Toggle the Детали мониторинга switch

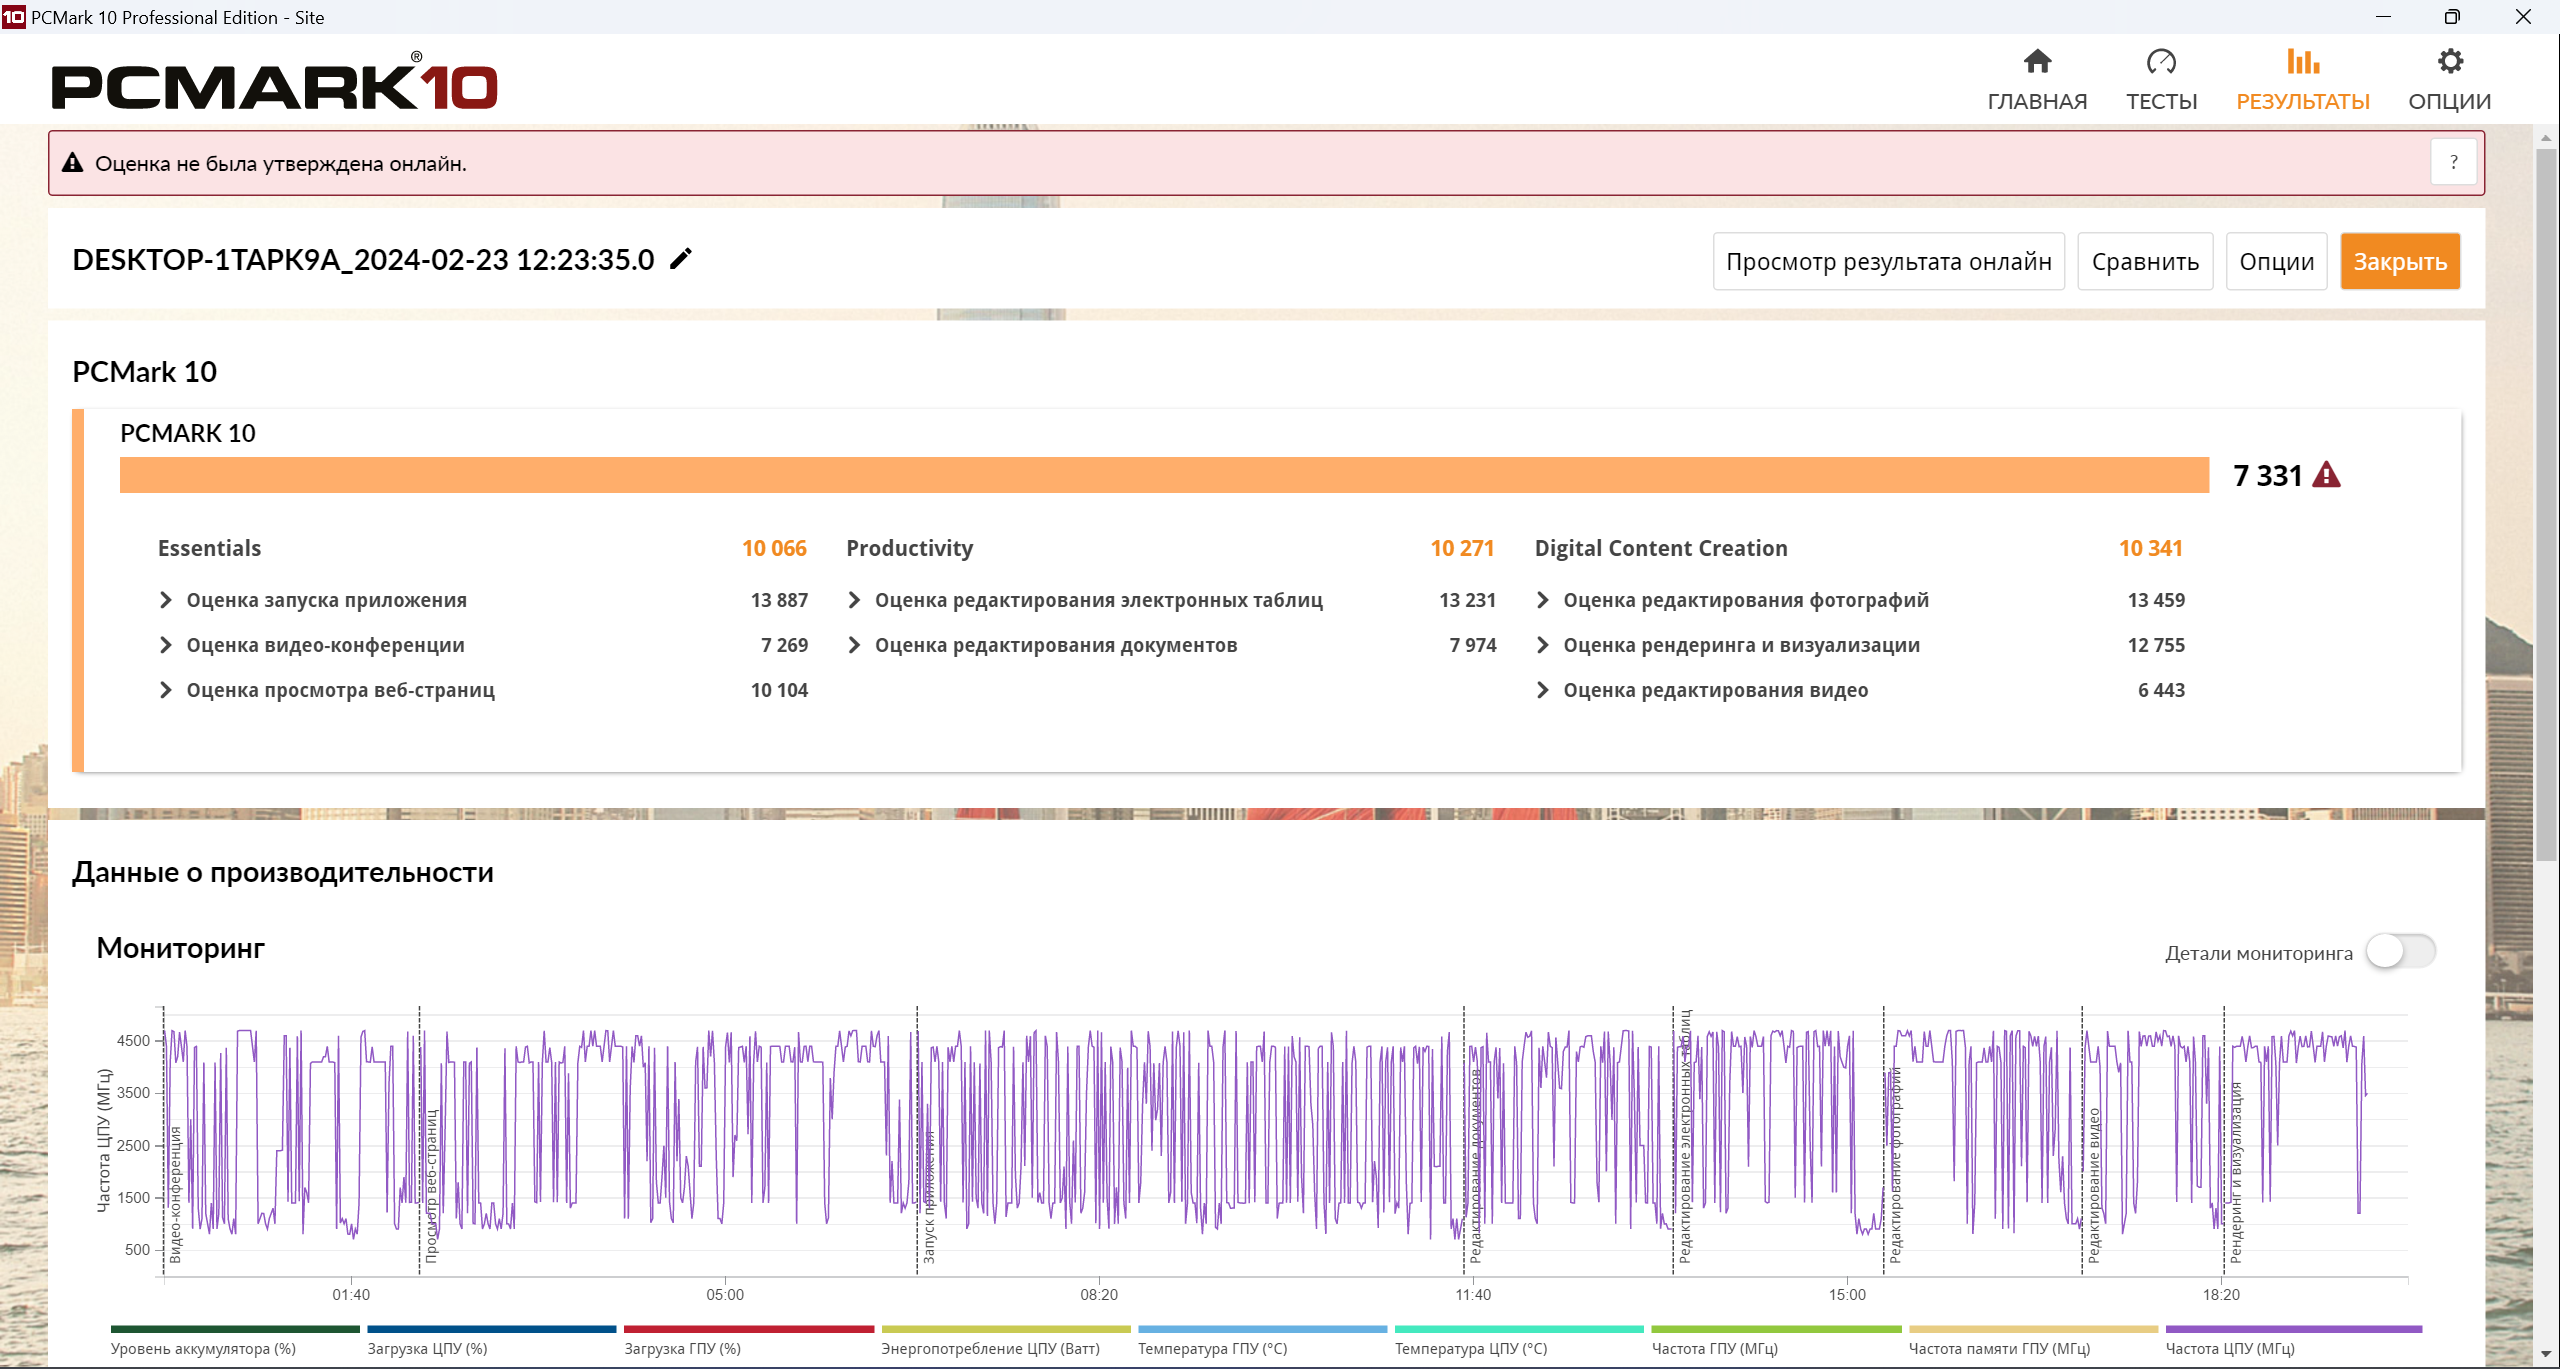(2400, 951)
